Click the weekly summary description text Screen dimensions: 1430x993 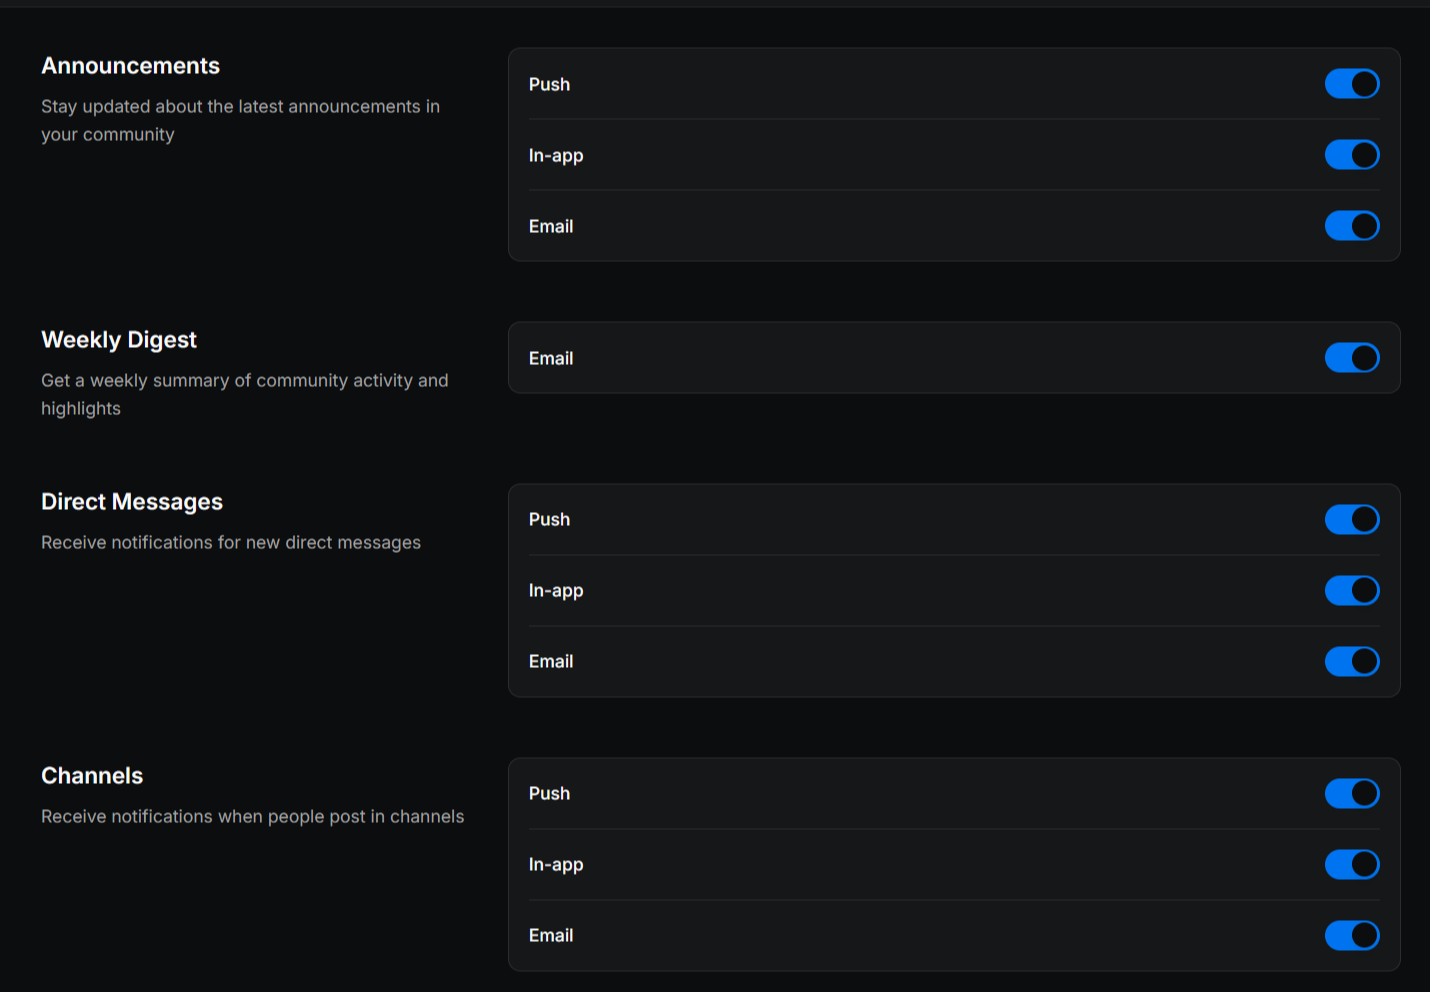(244, 394)
